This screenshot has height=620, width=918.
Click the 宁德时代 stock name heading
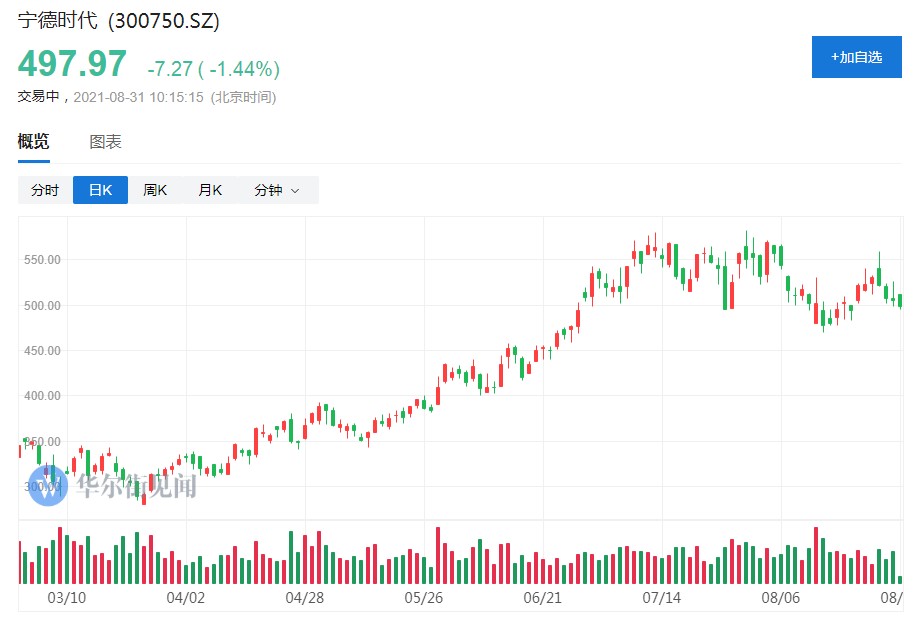point(58,21)
